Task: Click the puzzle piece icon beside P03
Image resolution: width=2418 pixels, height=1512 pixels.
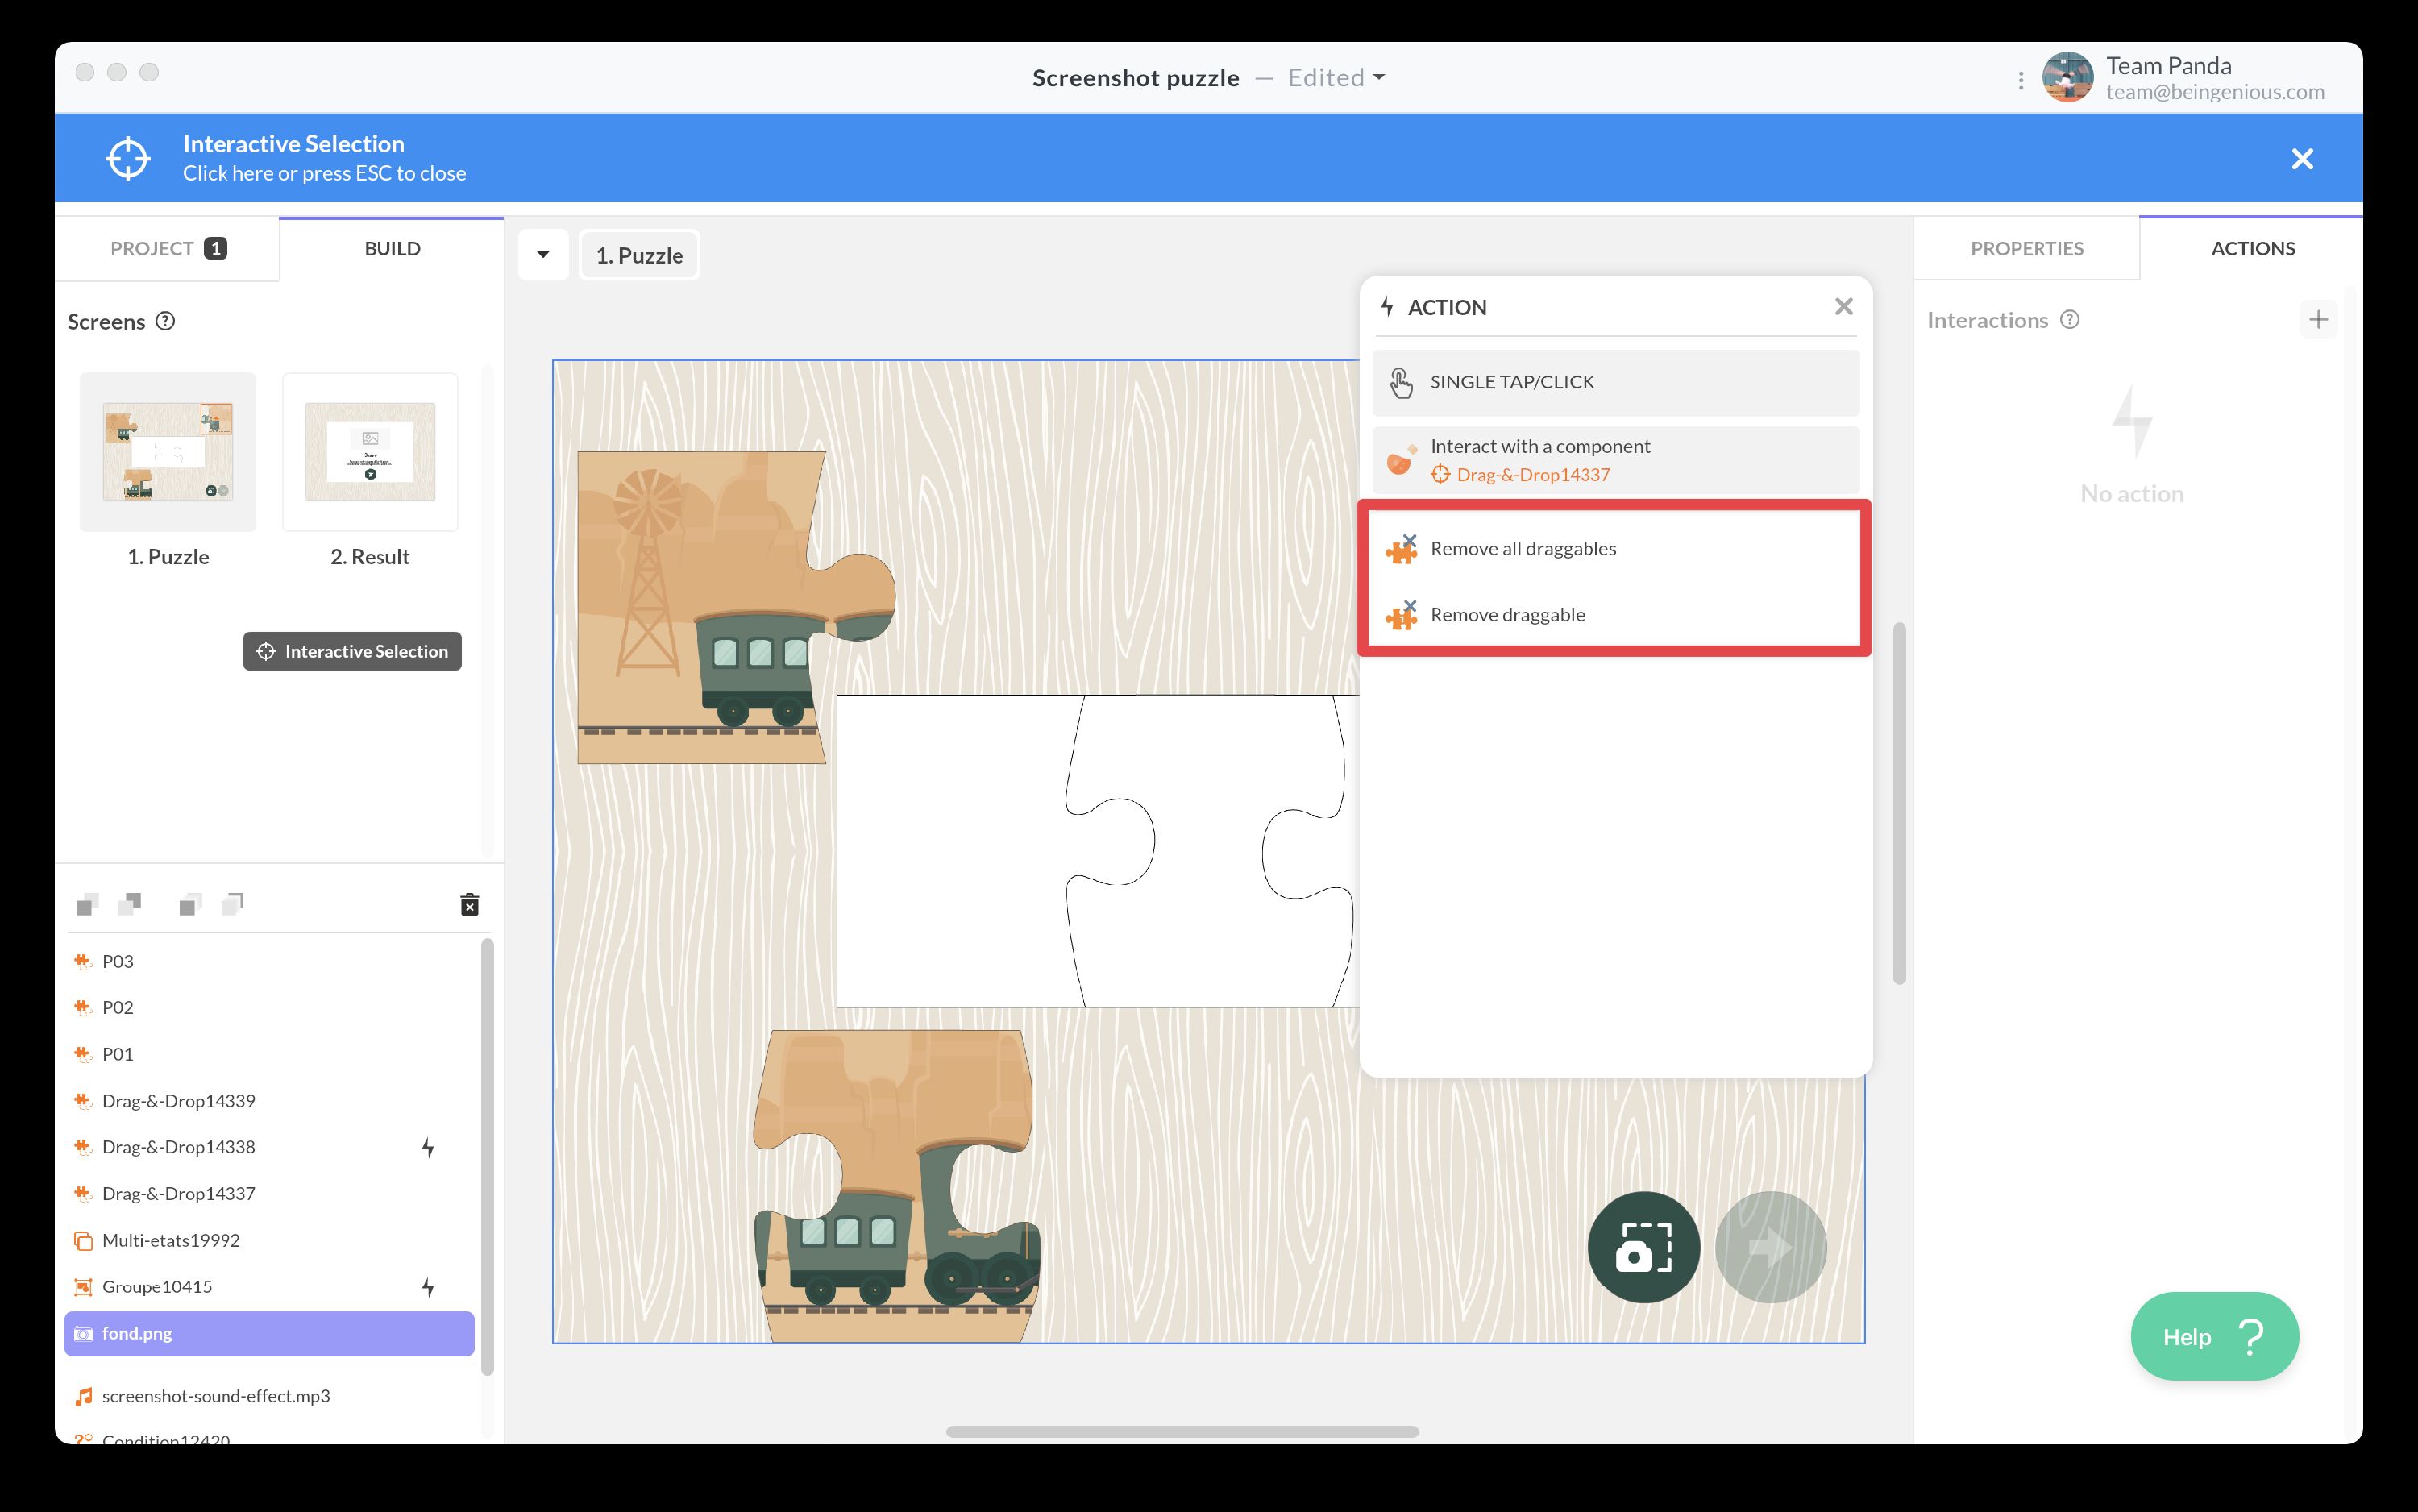Action: 83,961
